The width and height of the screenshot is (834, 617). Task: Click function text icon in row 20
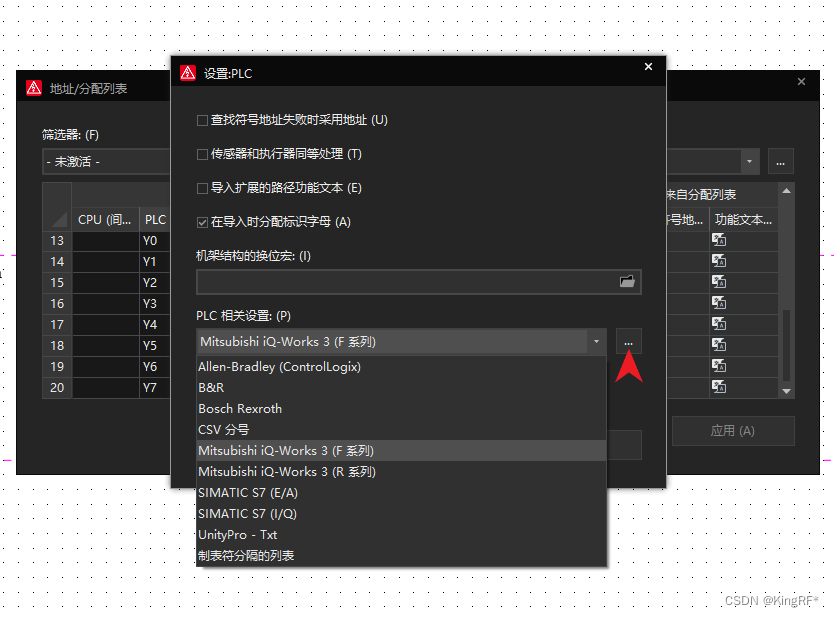pos(718,387)
